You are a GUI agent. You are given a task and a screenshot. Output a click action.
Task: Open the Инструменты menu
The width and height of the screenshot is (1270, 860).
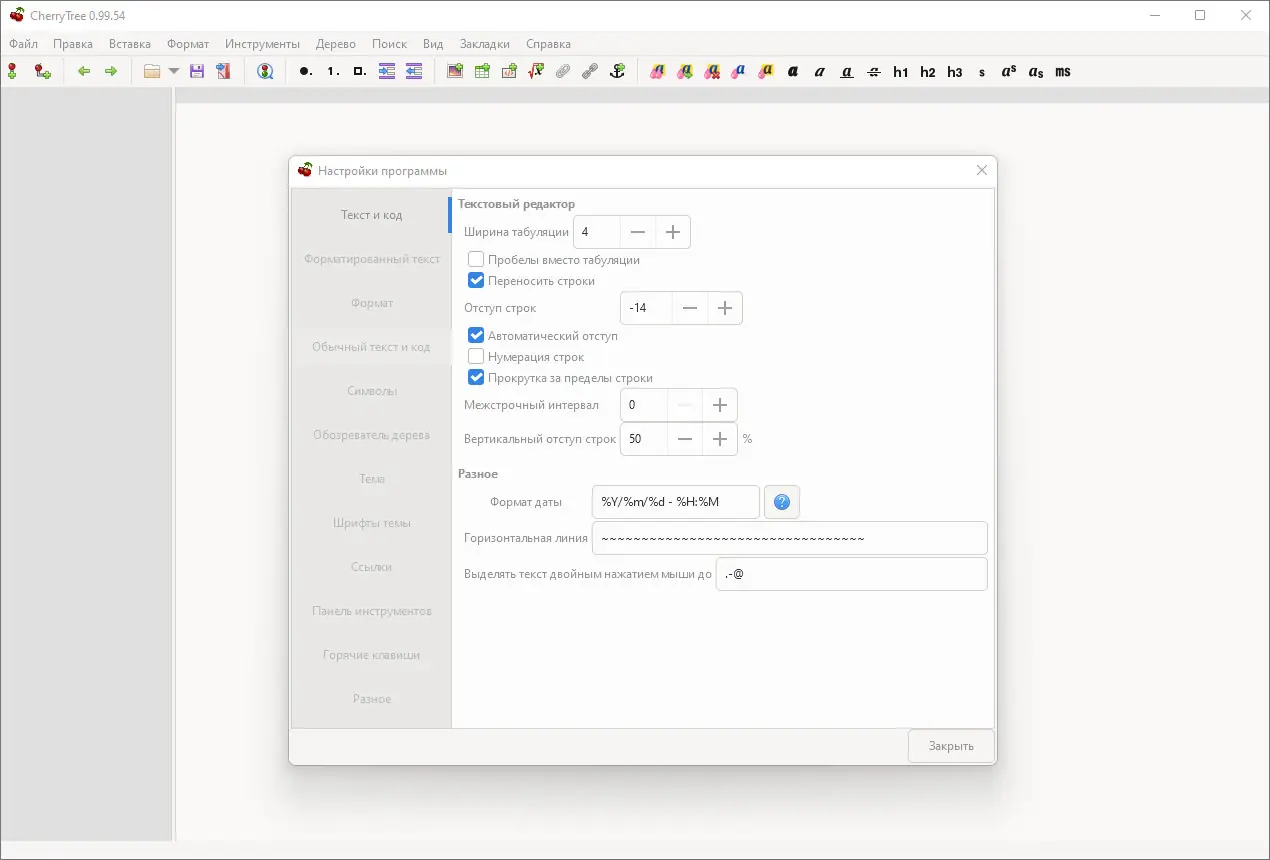click(262, 44)
